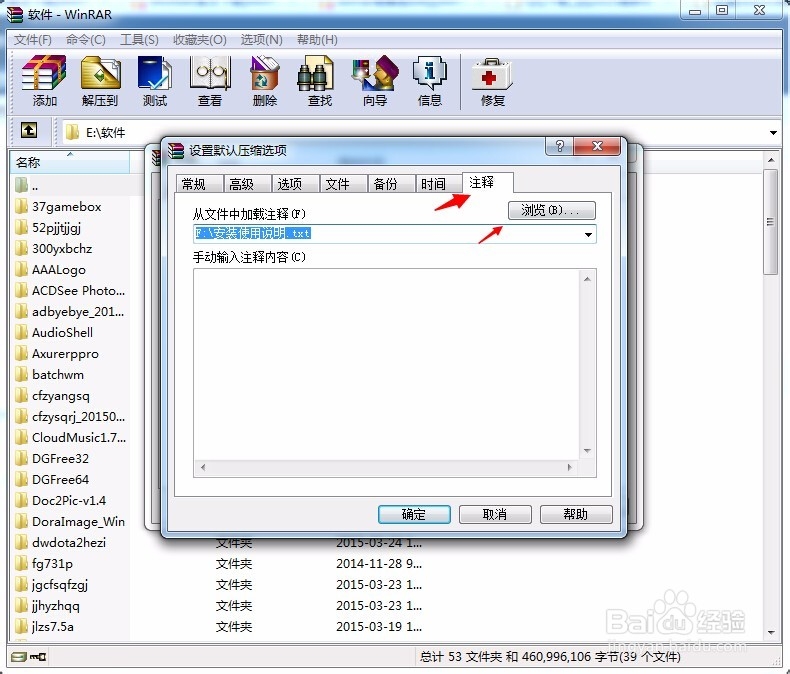Select the jgcfsqfzgj folder

(51, 584)
